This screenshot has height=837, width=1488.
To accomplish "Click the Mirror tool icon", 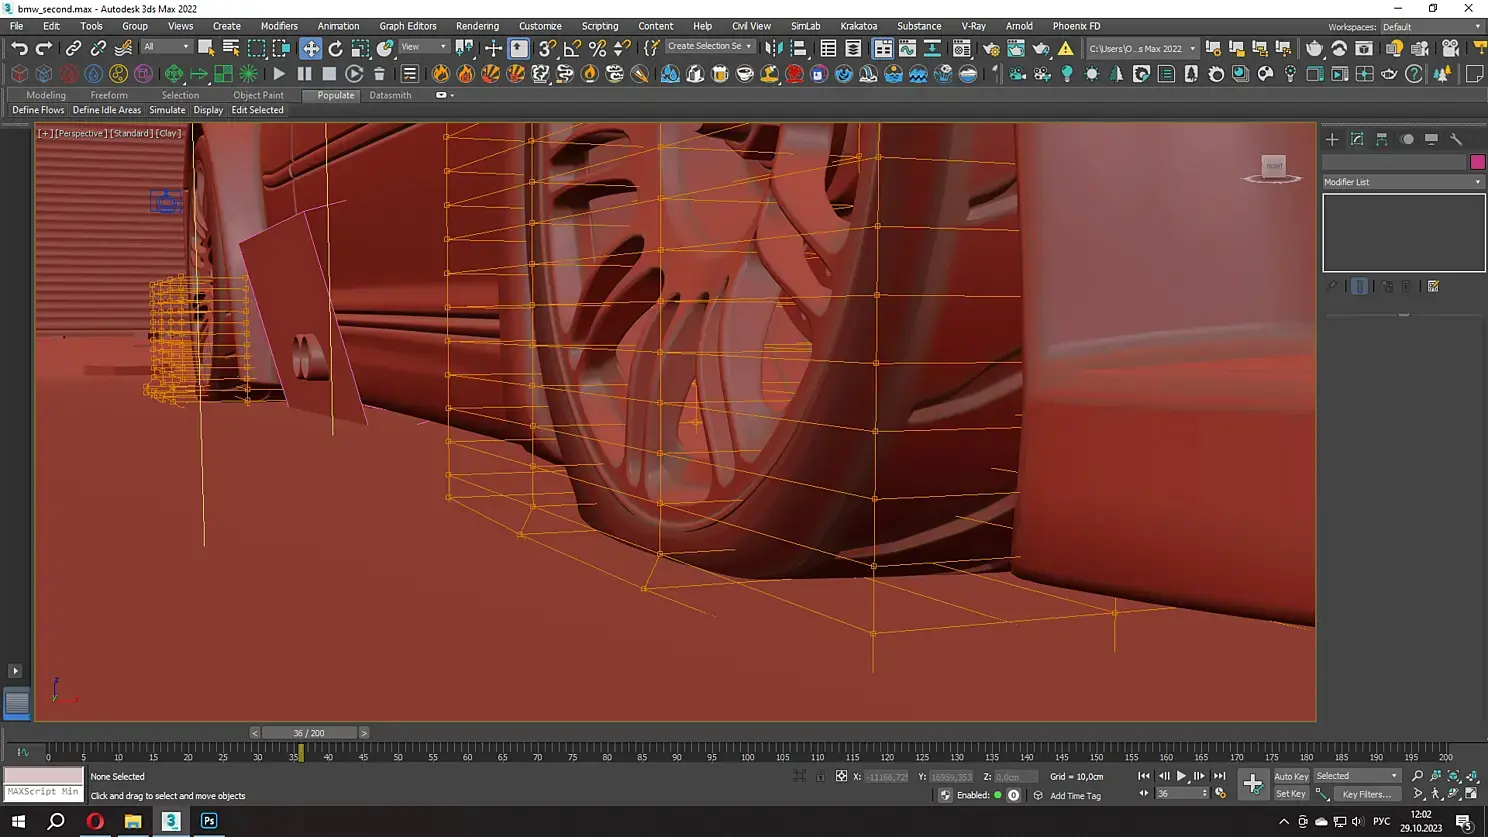I will point(773,48).
